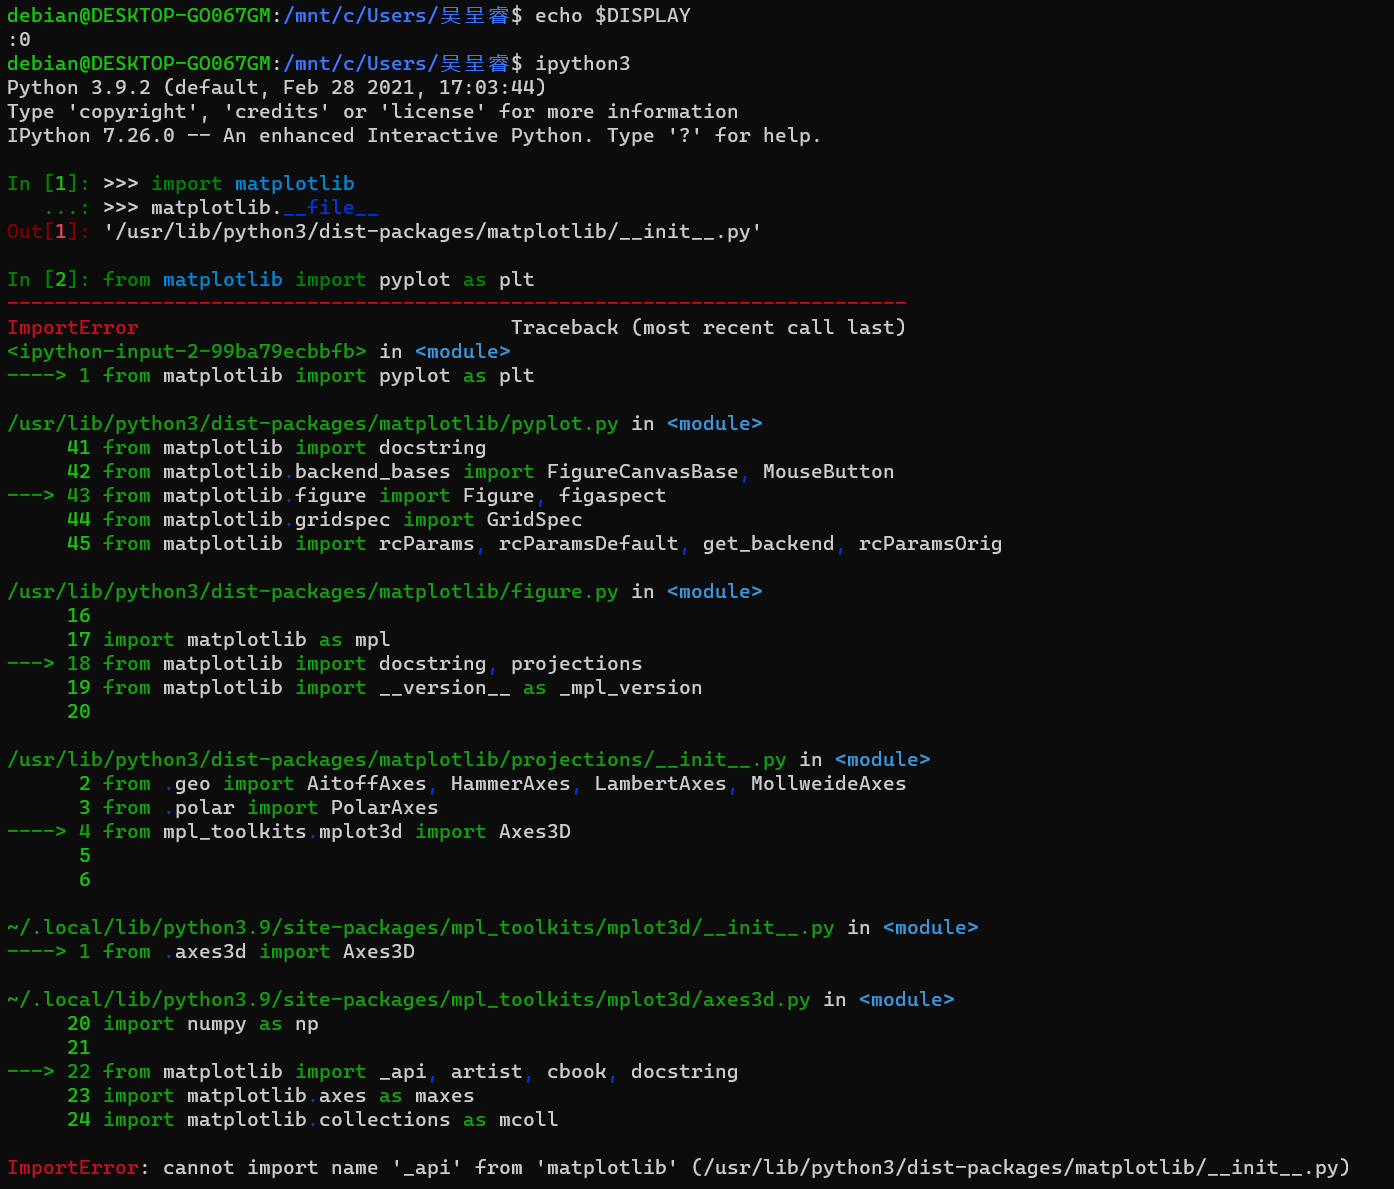Click 'artist' on line 22

click(x=487, y=1071)
